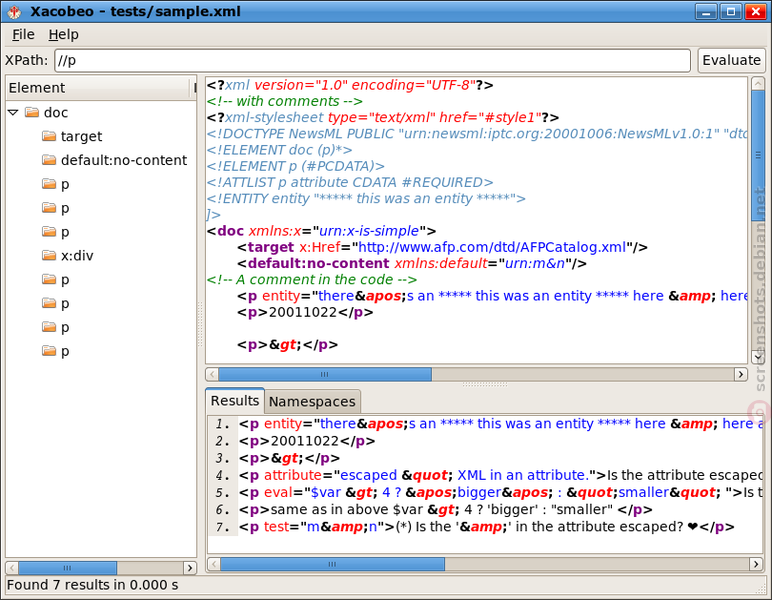Click the '<!ENTITY entity' declaration line

[x=366, y=199]
